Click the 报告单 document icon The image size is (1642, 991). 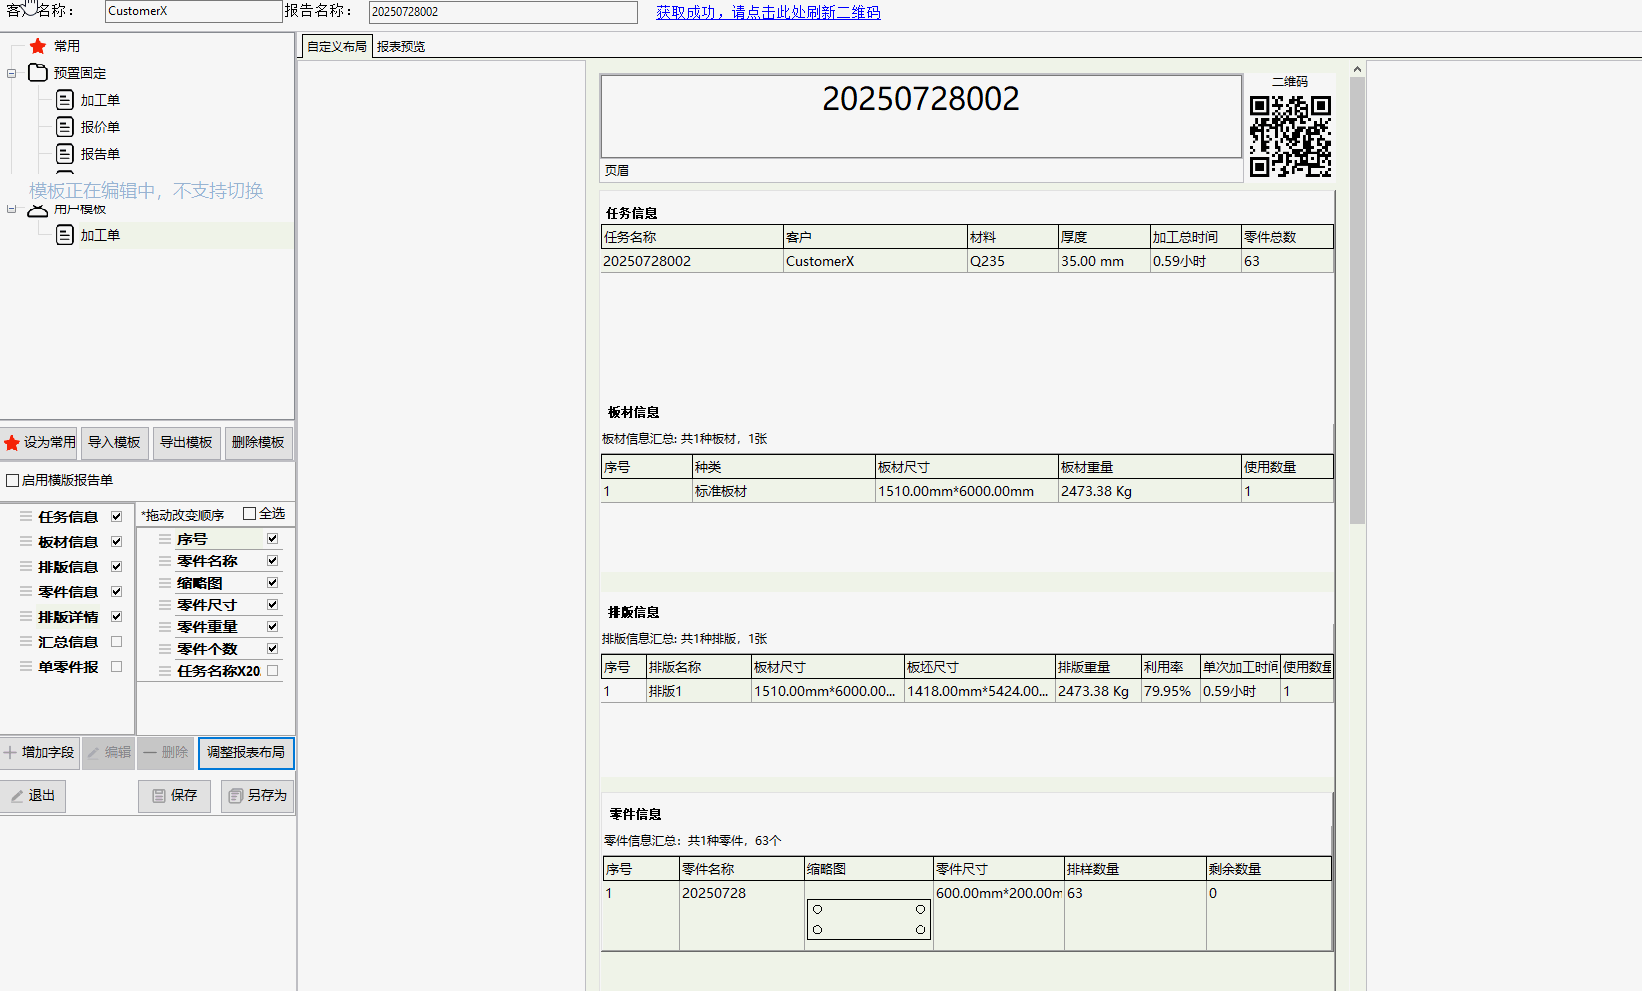(65, 154)
